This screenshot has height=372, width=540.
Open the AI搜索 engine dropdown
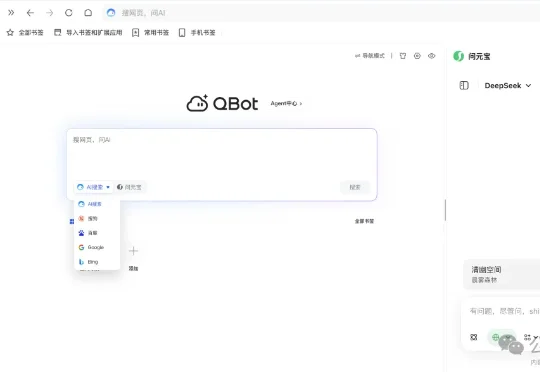pos(93,187)
